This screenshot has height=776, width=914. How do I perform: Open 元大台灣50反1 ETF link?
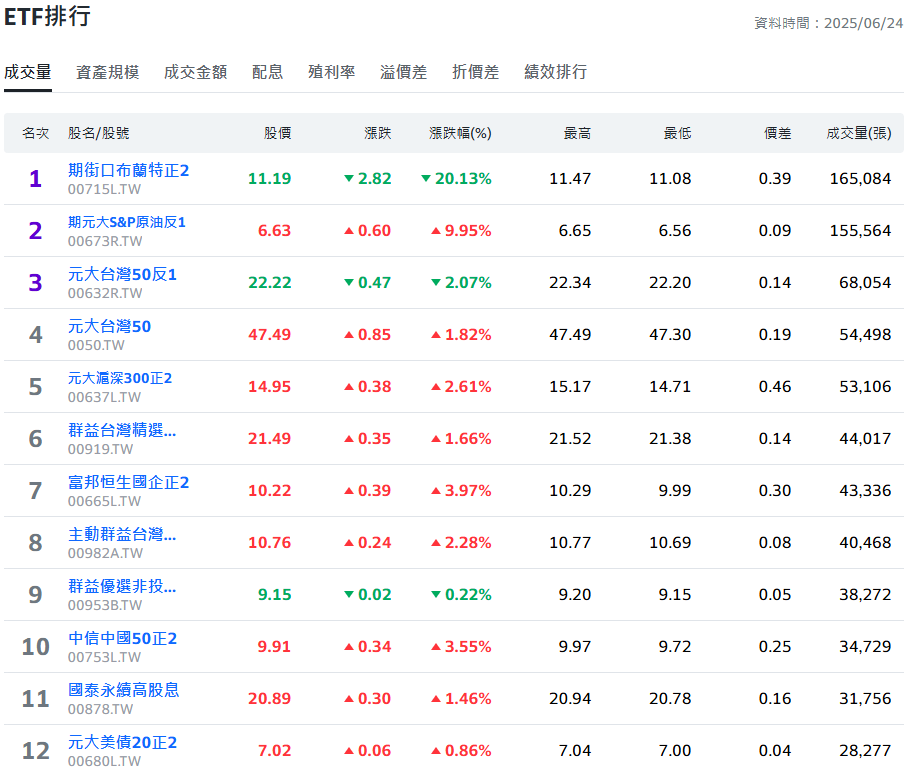click(x=122, y=274)
